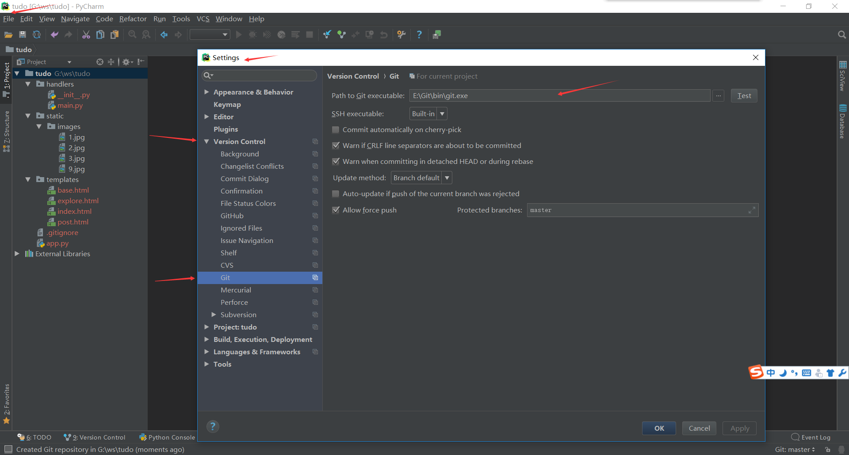Click the Revert changes toolbar icon

click(384, 35)
